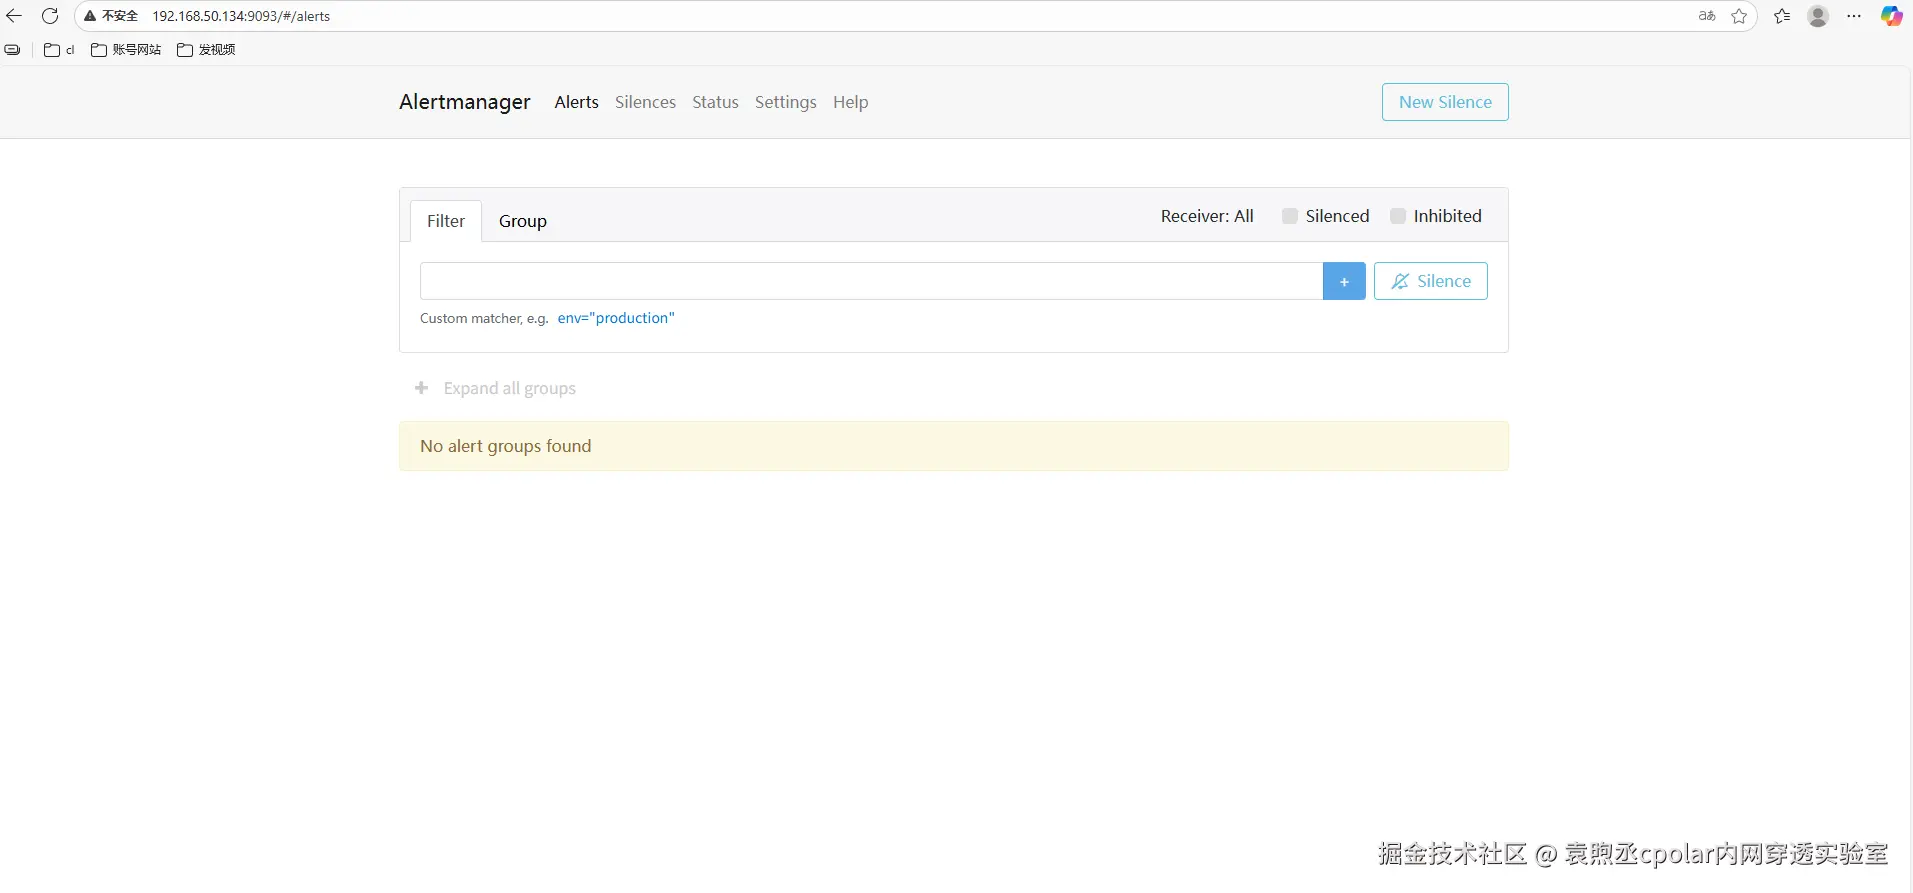Image resolution: width=1913 pixels, height=893 pixels.
Task: Open the favorites list icon
Action: pyautogui.click(x=1782, y=16)
